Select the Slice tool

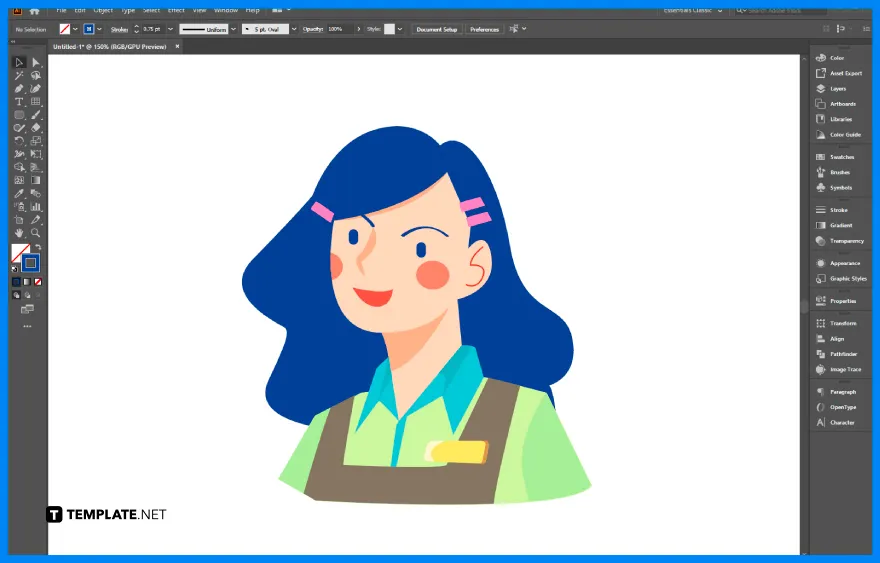point(36,220)
